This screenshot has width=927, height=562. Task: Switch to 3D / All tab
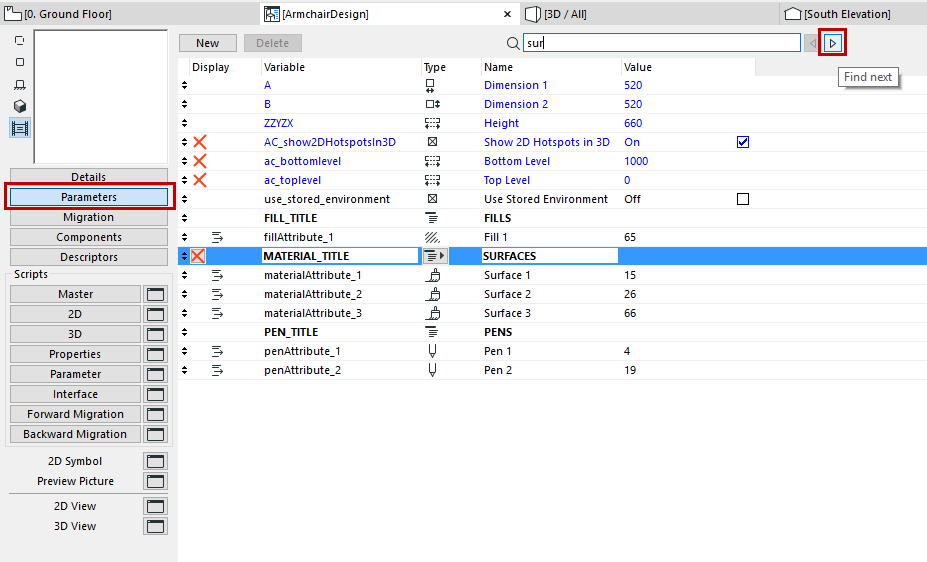(x=556, y=14)
